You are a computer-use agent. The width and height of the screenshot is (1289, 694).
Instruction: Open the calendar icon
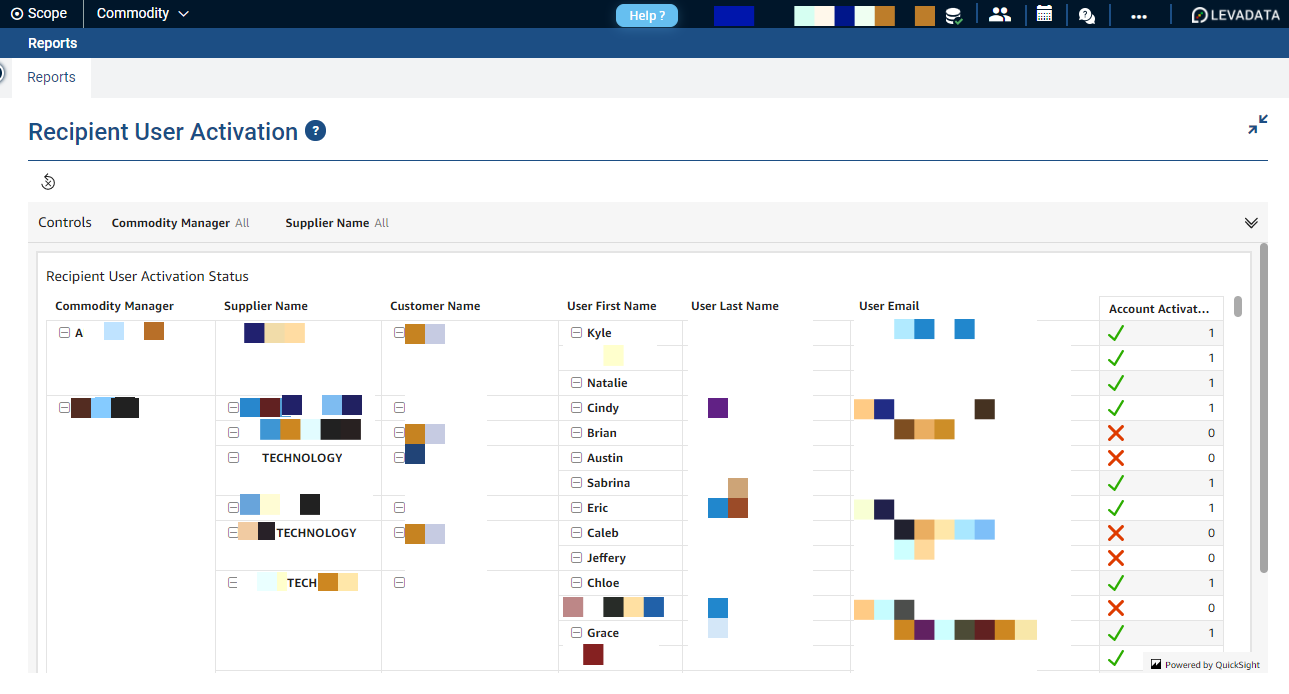tap(1044, 14)
